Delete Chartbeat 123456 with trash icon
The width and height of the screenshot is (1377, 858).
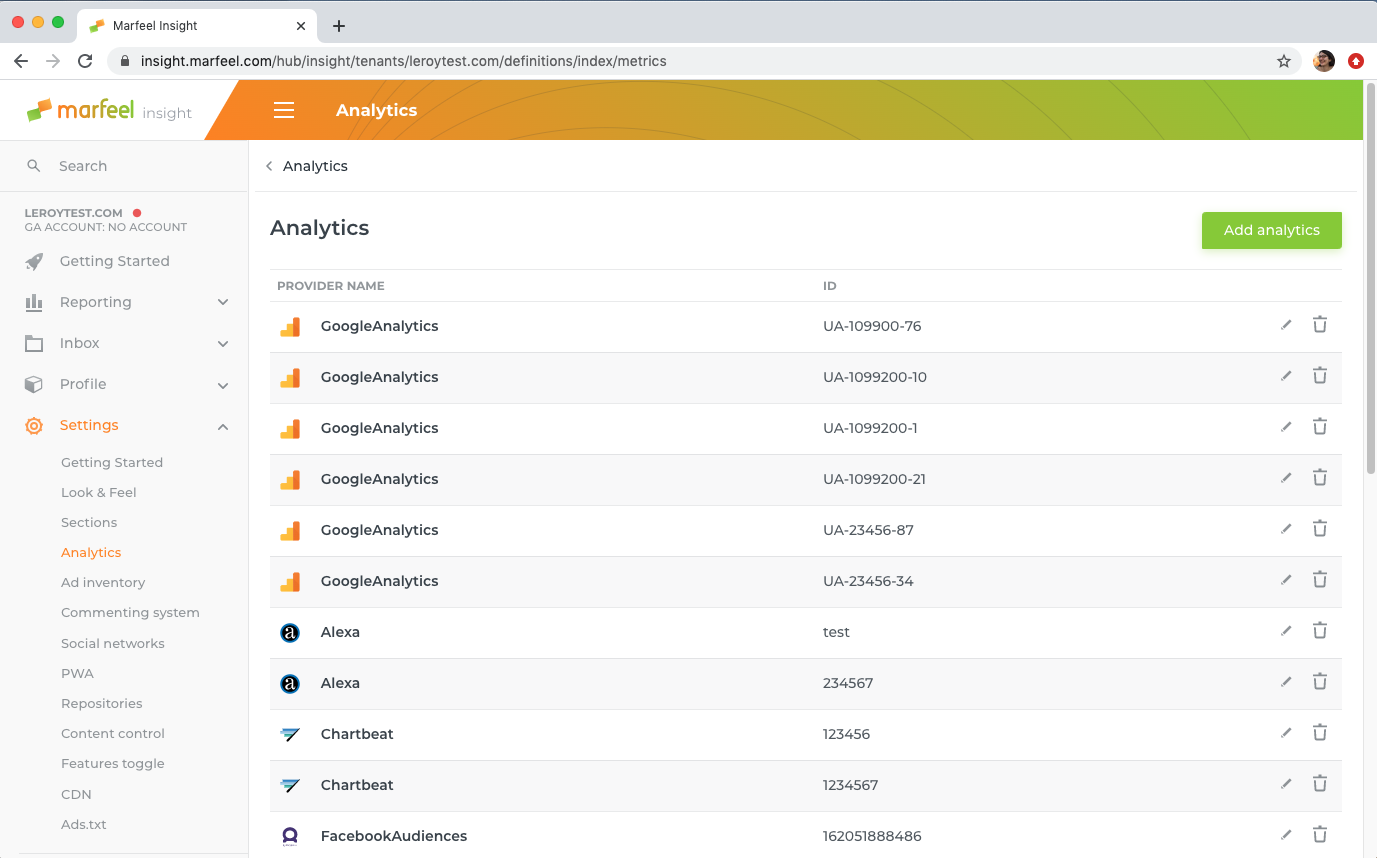tap(1320, 733)
